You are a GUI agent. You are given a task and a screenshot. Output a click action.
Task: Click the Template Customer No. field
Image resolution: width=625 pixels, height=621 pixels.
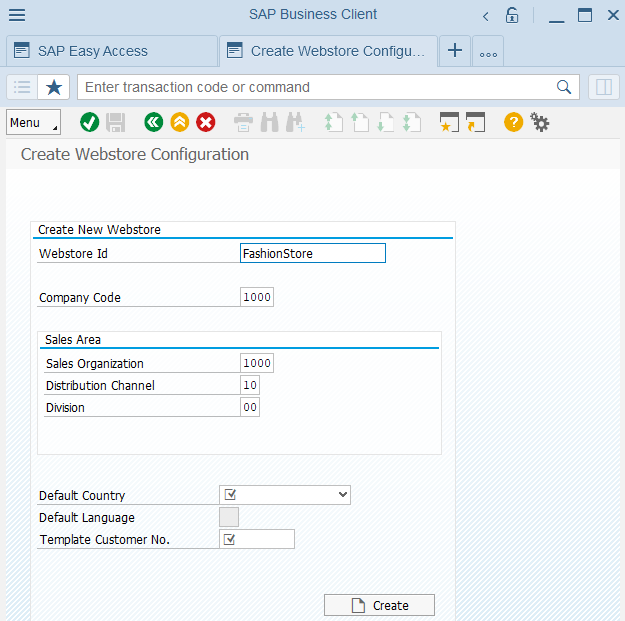(x=257, y=539)
